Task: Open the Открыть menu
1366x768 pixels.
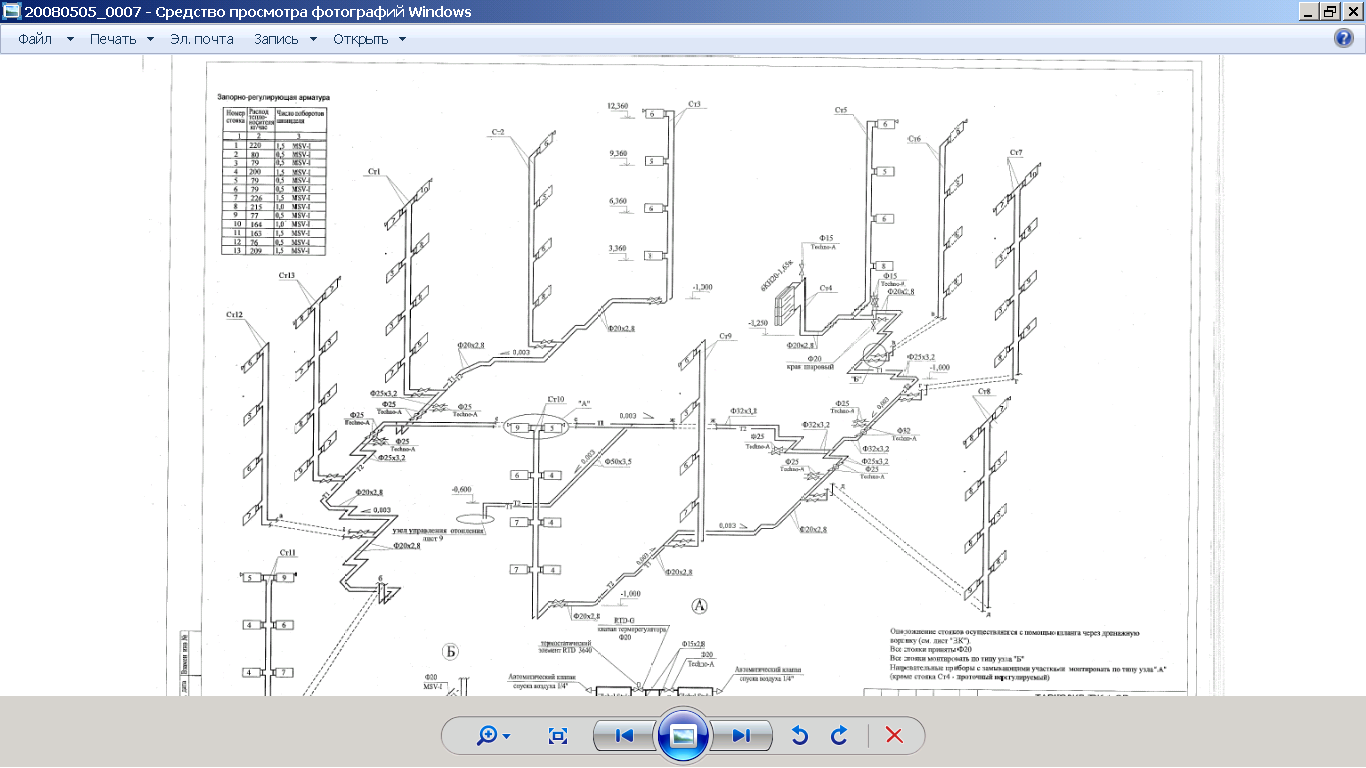Action: click(x=361, y=39)
